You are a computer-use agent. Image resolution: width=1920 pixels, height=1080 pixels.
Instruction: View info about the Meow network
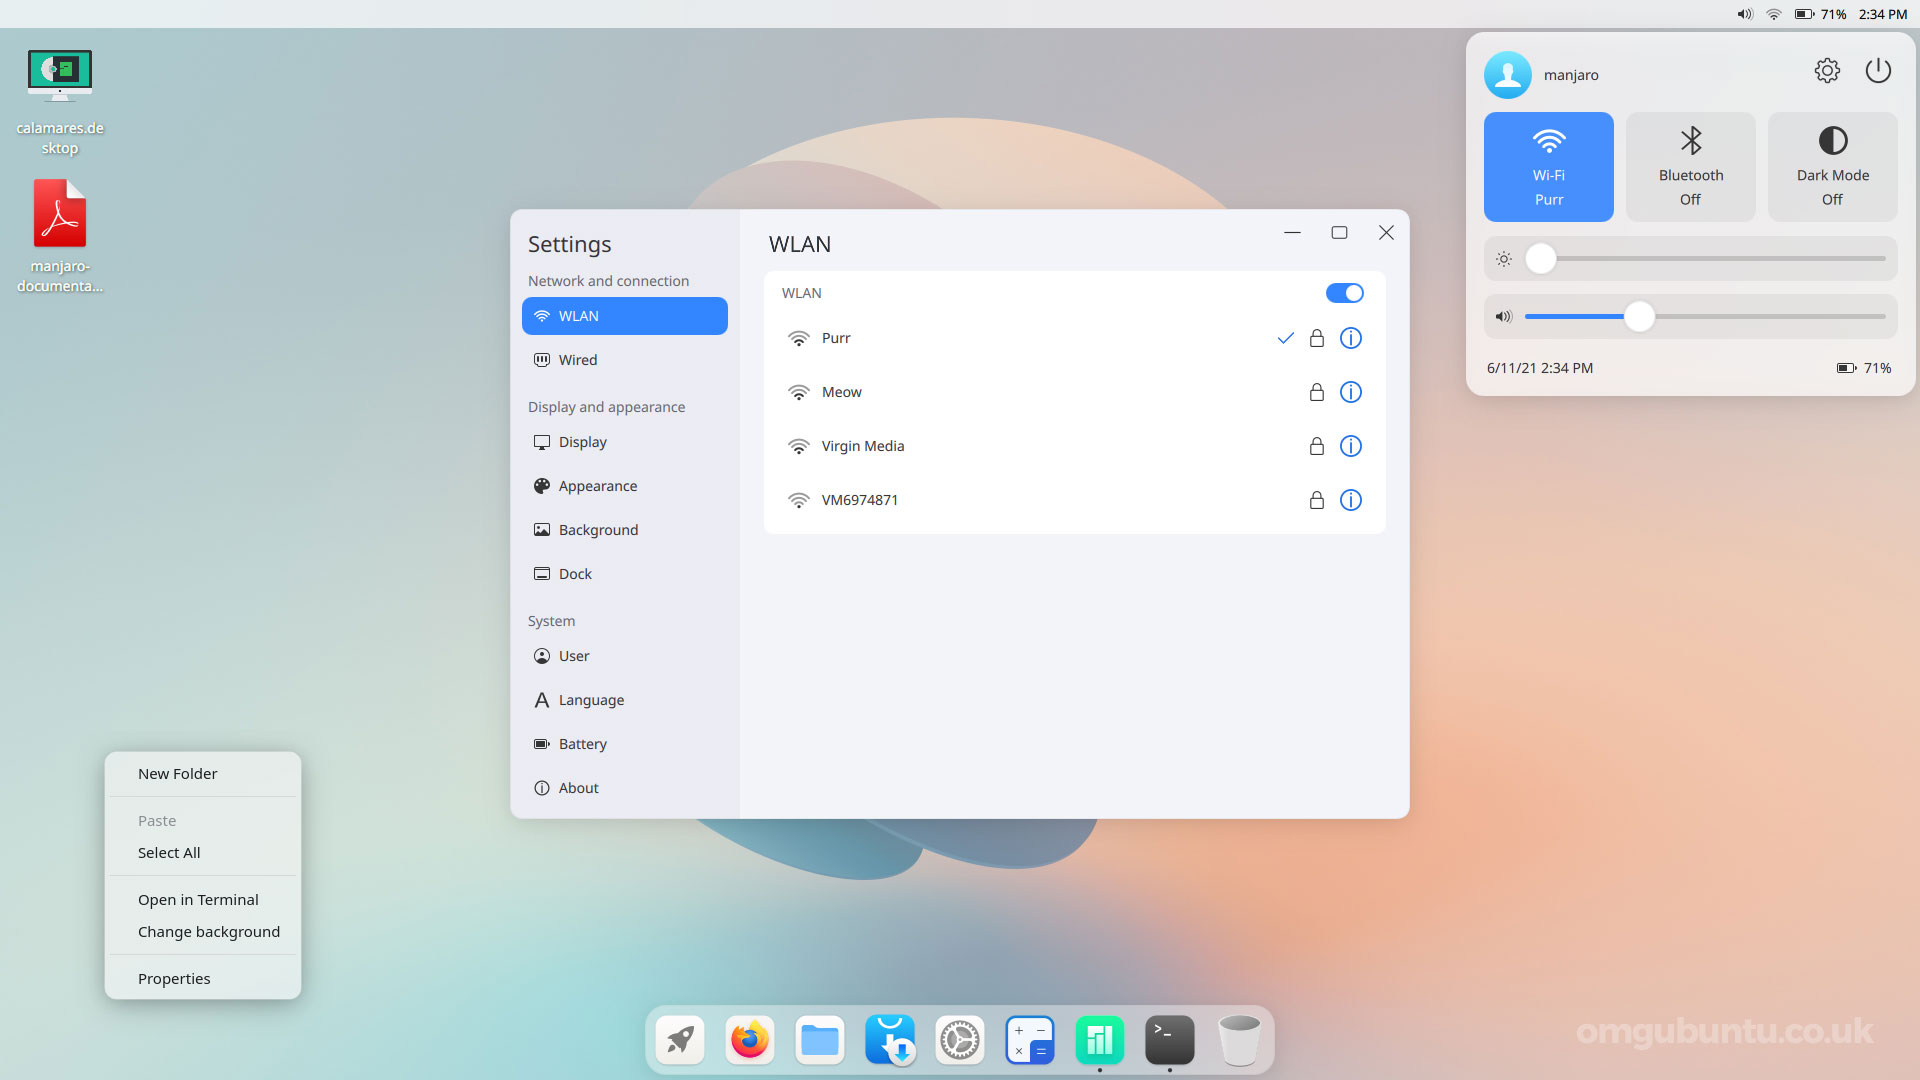1351,392
